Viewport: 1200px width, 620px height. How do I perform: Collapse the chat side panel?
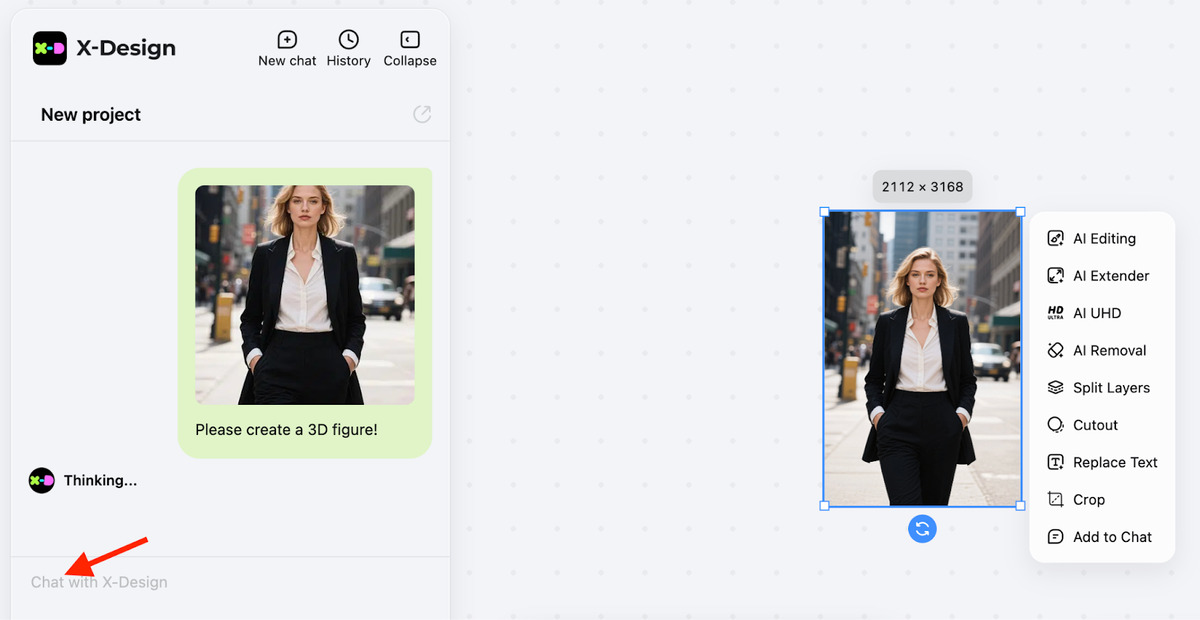[x=410, y=48]
